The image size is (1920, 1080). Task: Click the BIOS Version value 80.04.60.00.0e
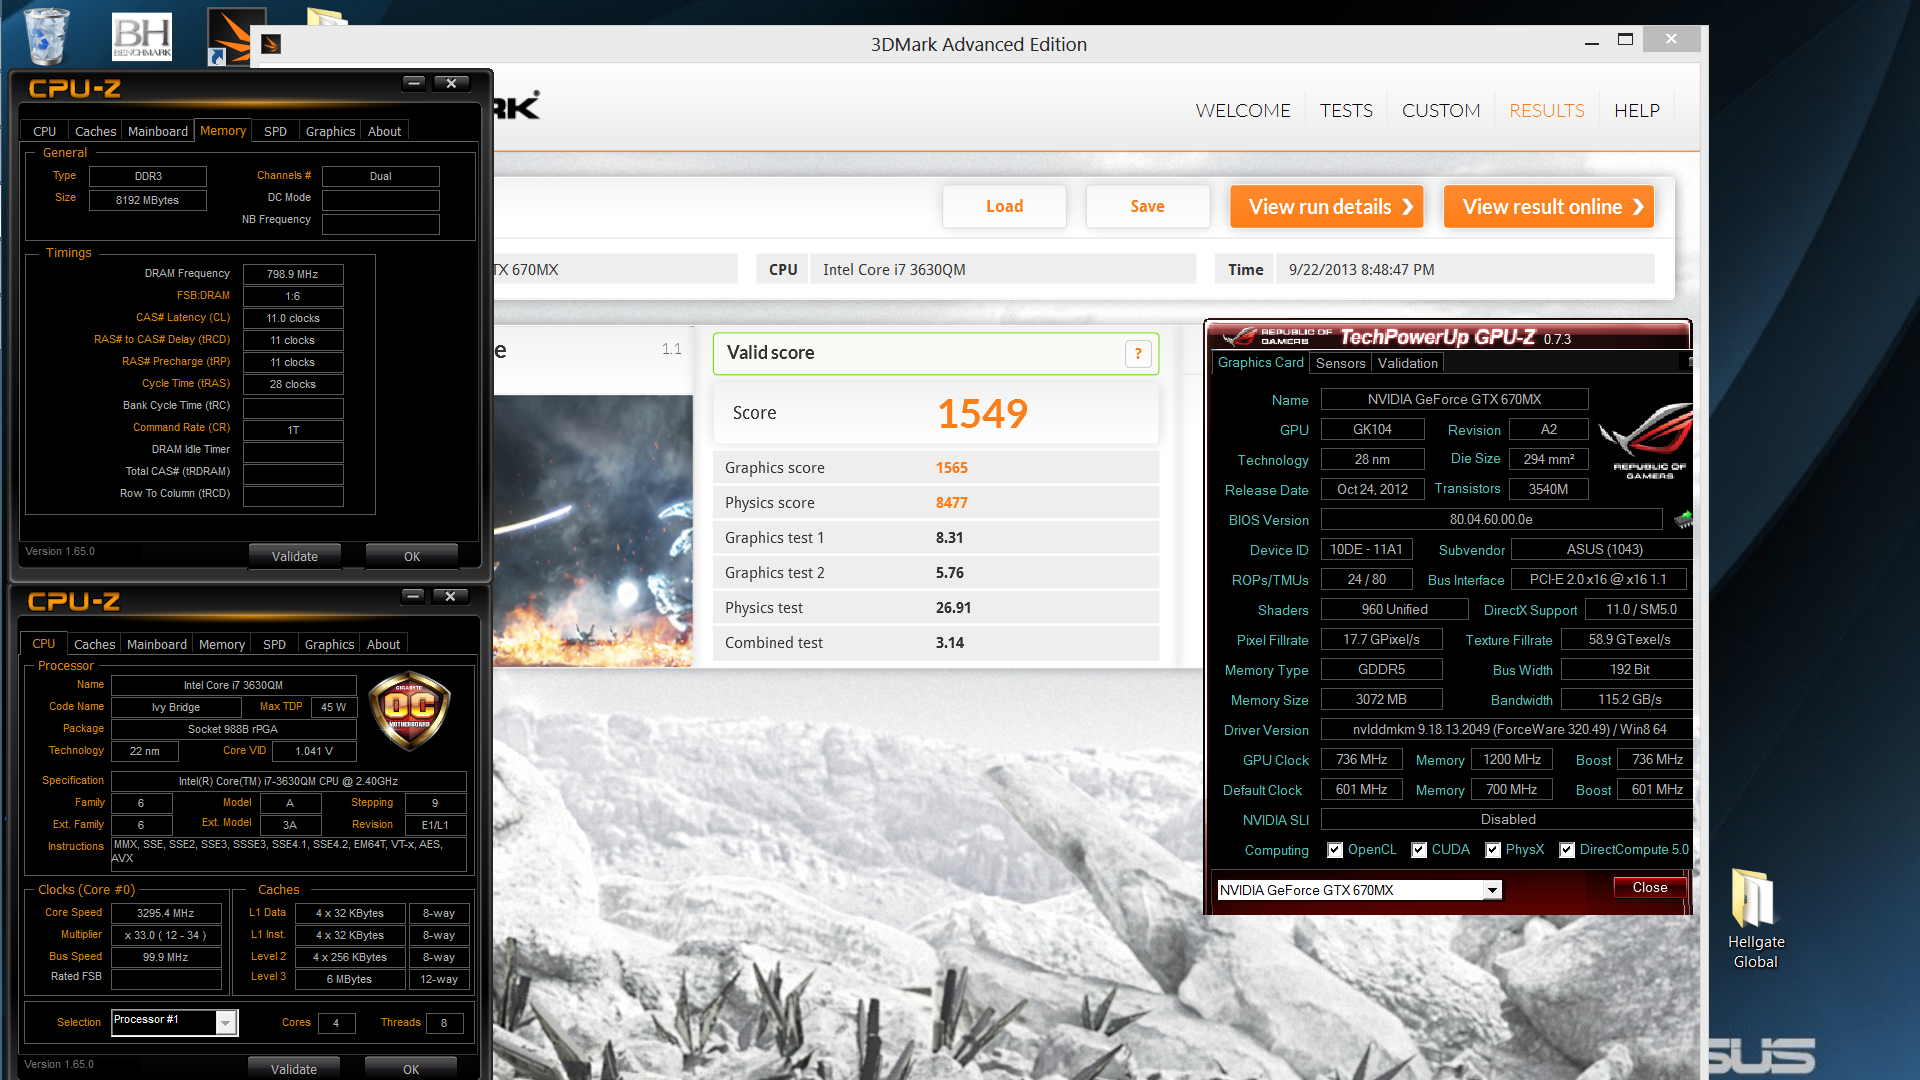[1491, 519]
